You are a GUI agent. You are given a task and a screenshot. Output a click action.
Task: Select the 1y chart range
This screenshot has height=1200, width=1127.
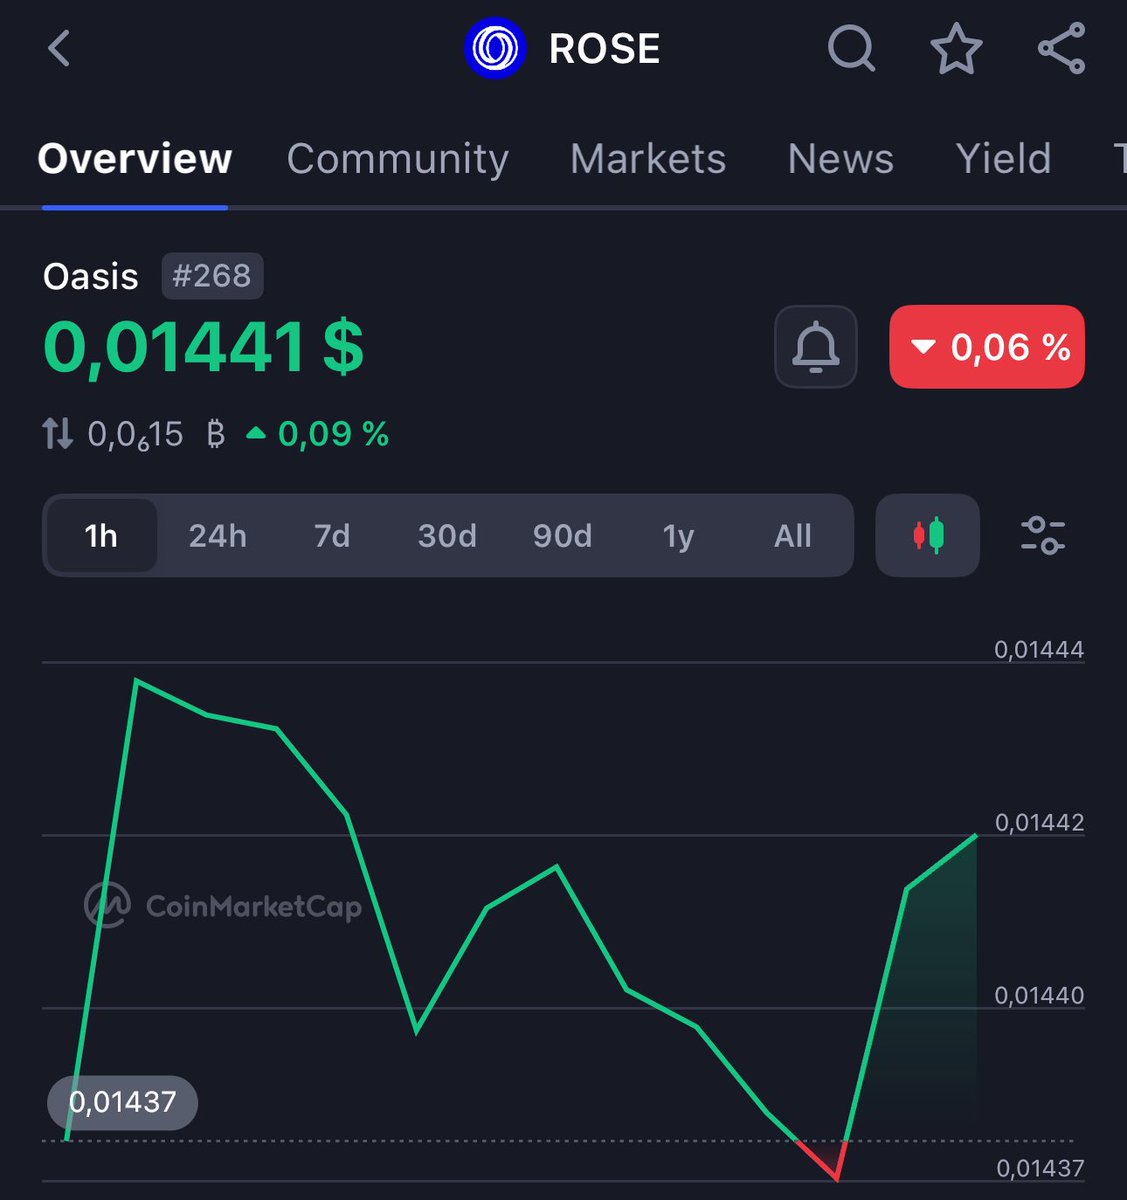click(x=678, y=536)
